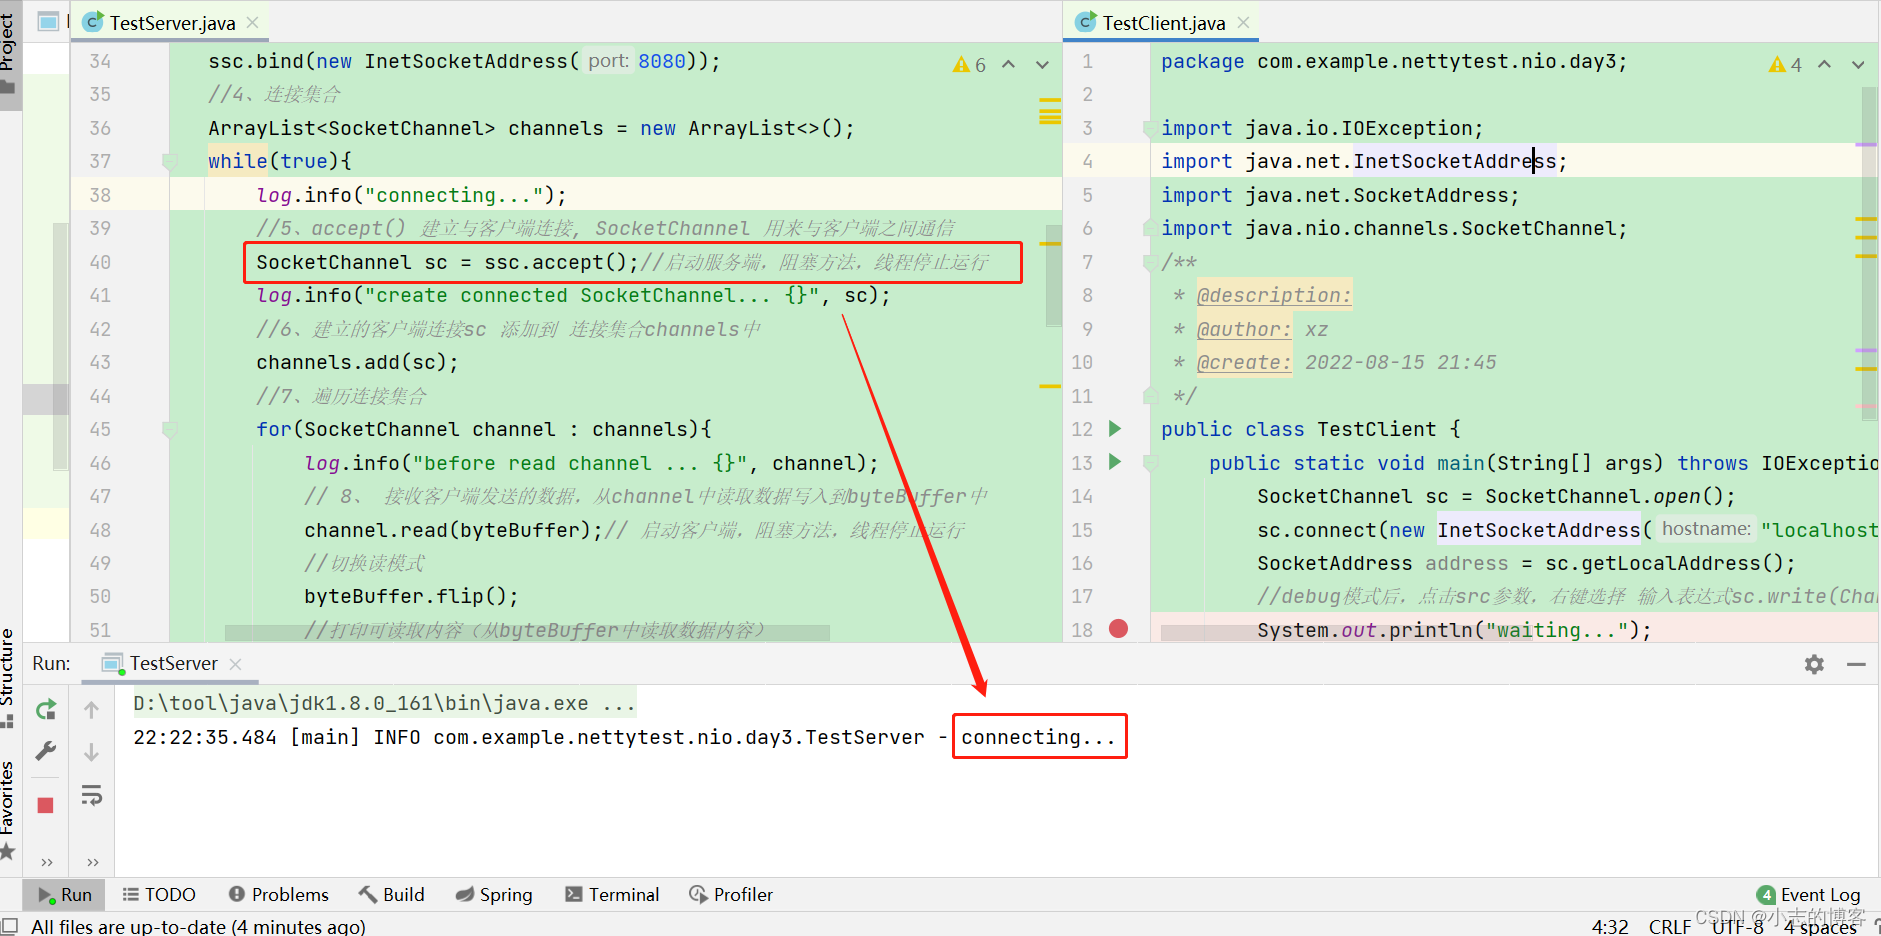
Task: Go to next highlighted error in TestClient
Action: coord(1858,64)
